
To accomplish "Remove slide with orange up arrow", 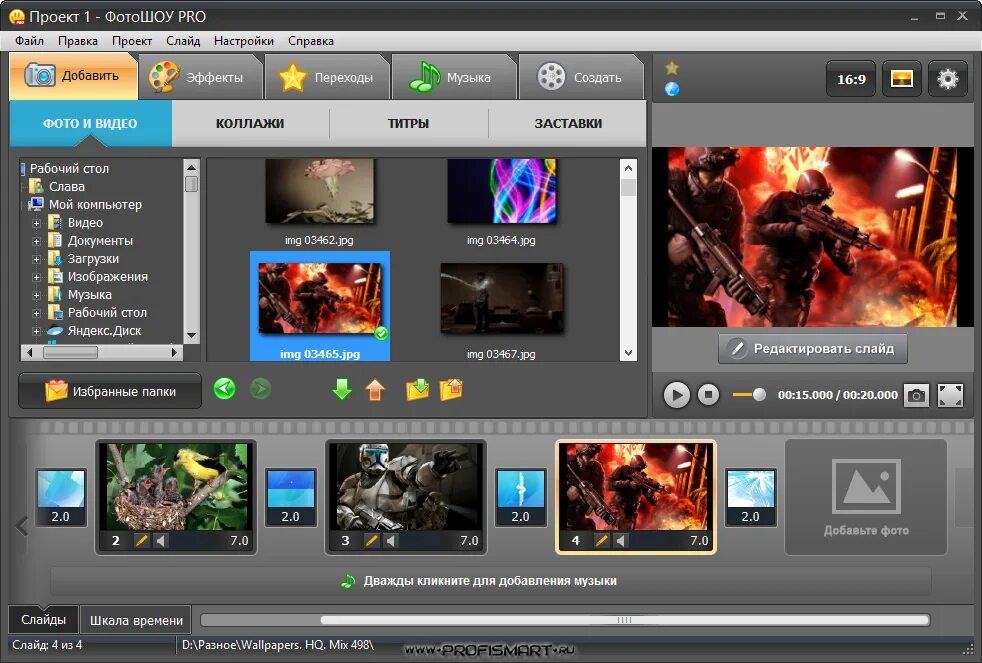I will pos(375,389).
